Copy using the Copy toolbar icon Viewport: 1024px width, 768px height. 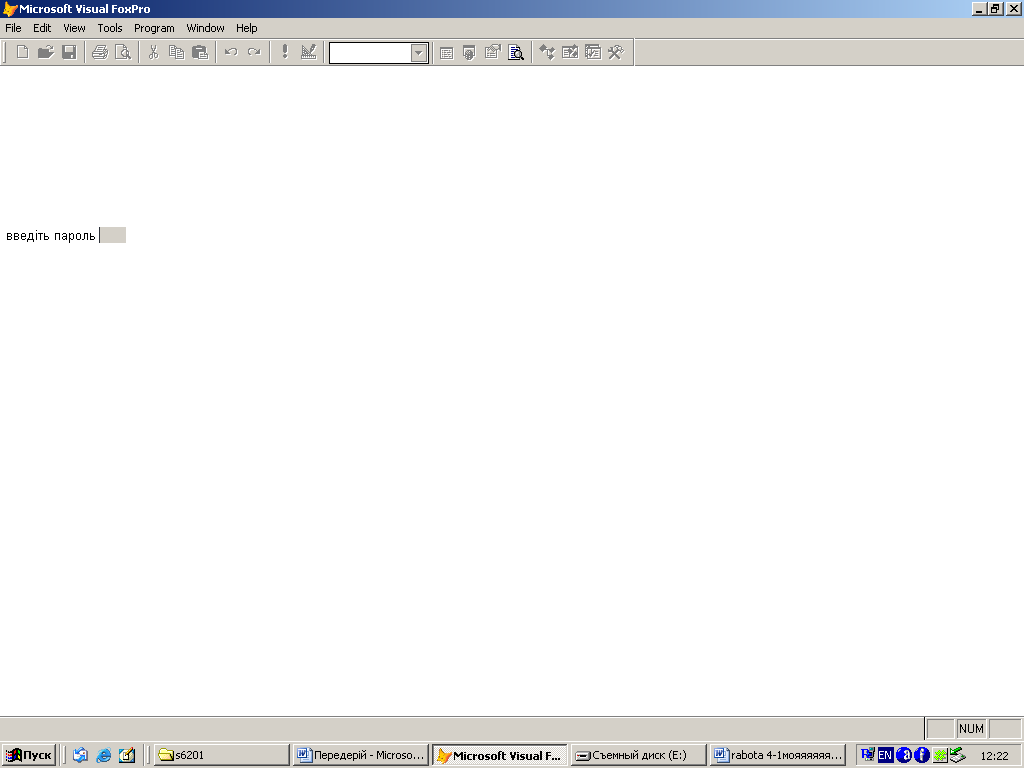pyautogui.click(x=176, y=52)
